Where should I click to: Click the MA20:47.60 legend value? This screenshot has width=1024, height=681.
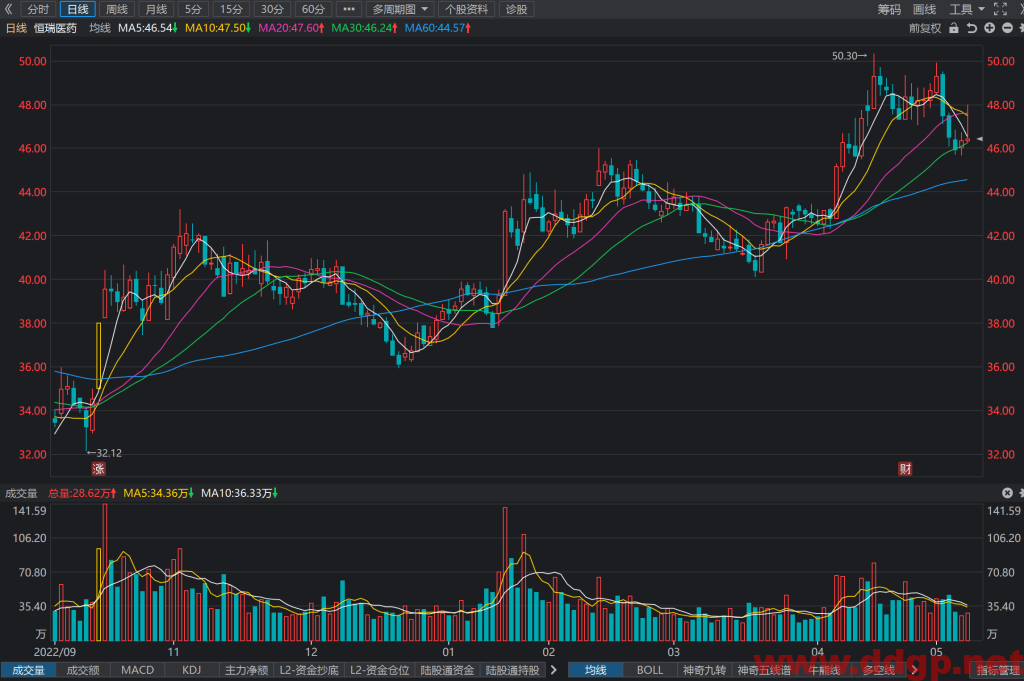291,28
